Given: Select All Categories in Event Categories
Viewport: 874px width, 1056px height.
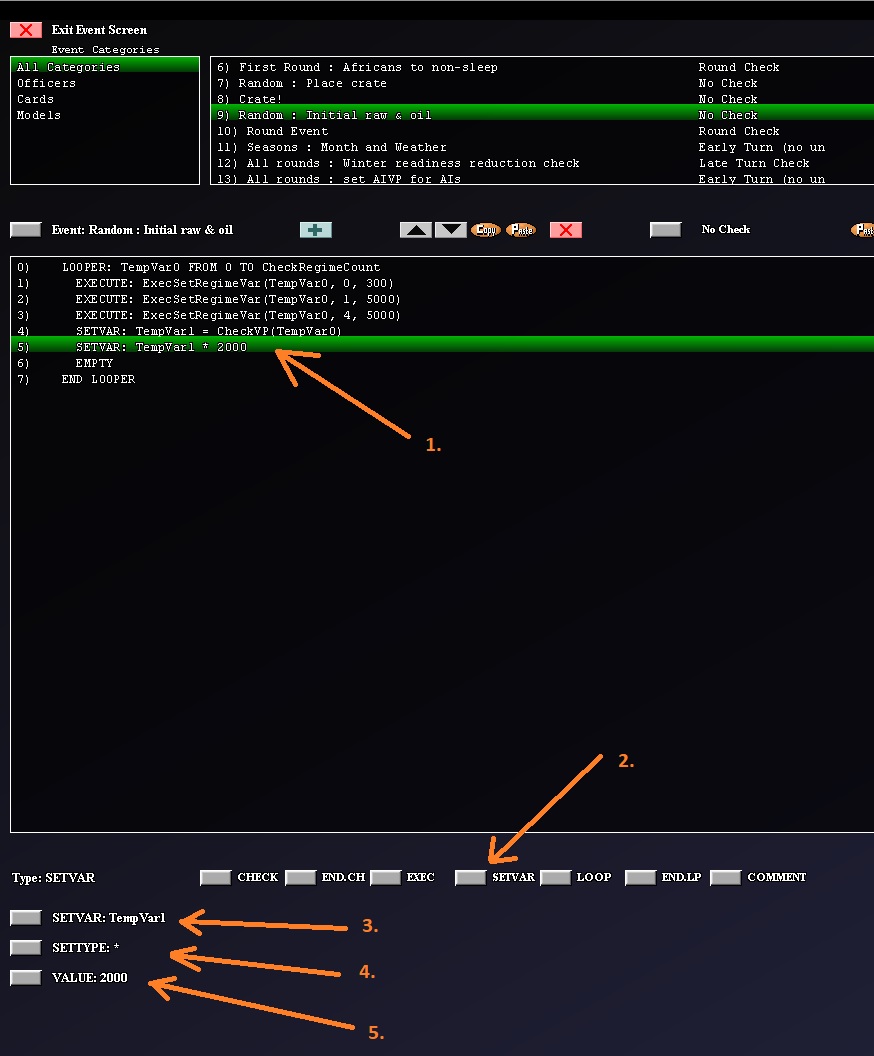Looking at the screenshot, I should (x=105, y=67).
